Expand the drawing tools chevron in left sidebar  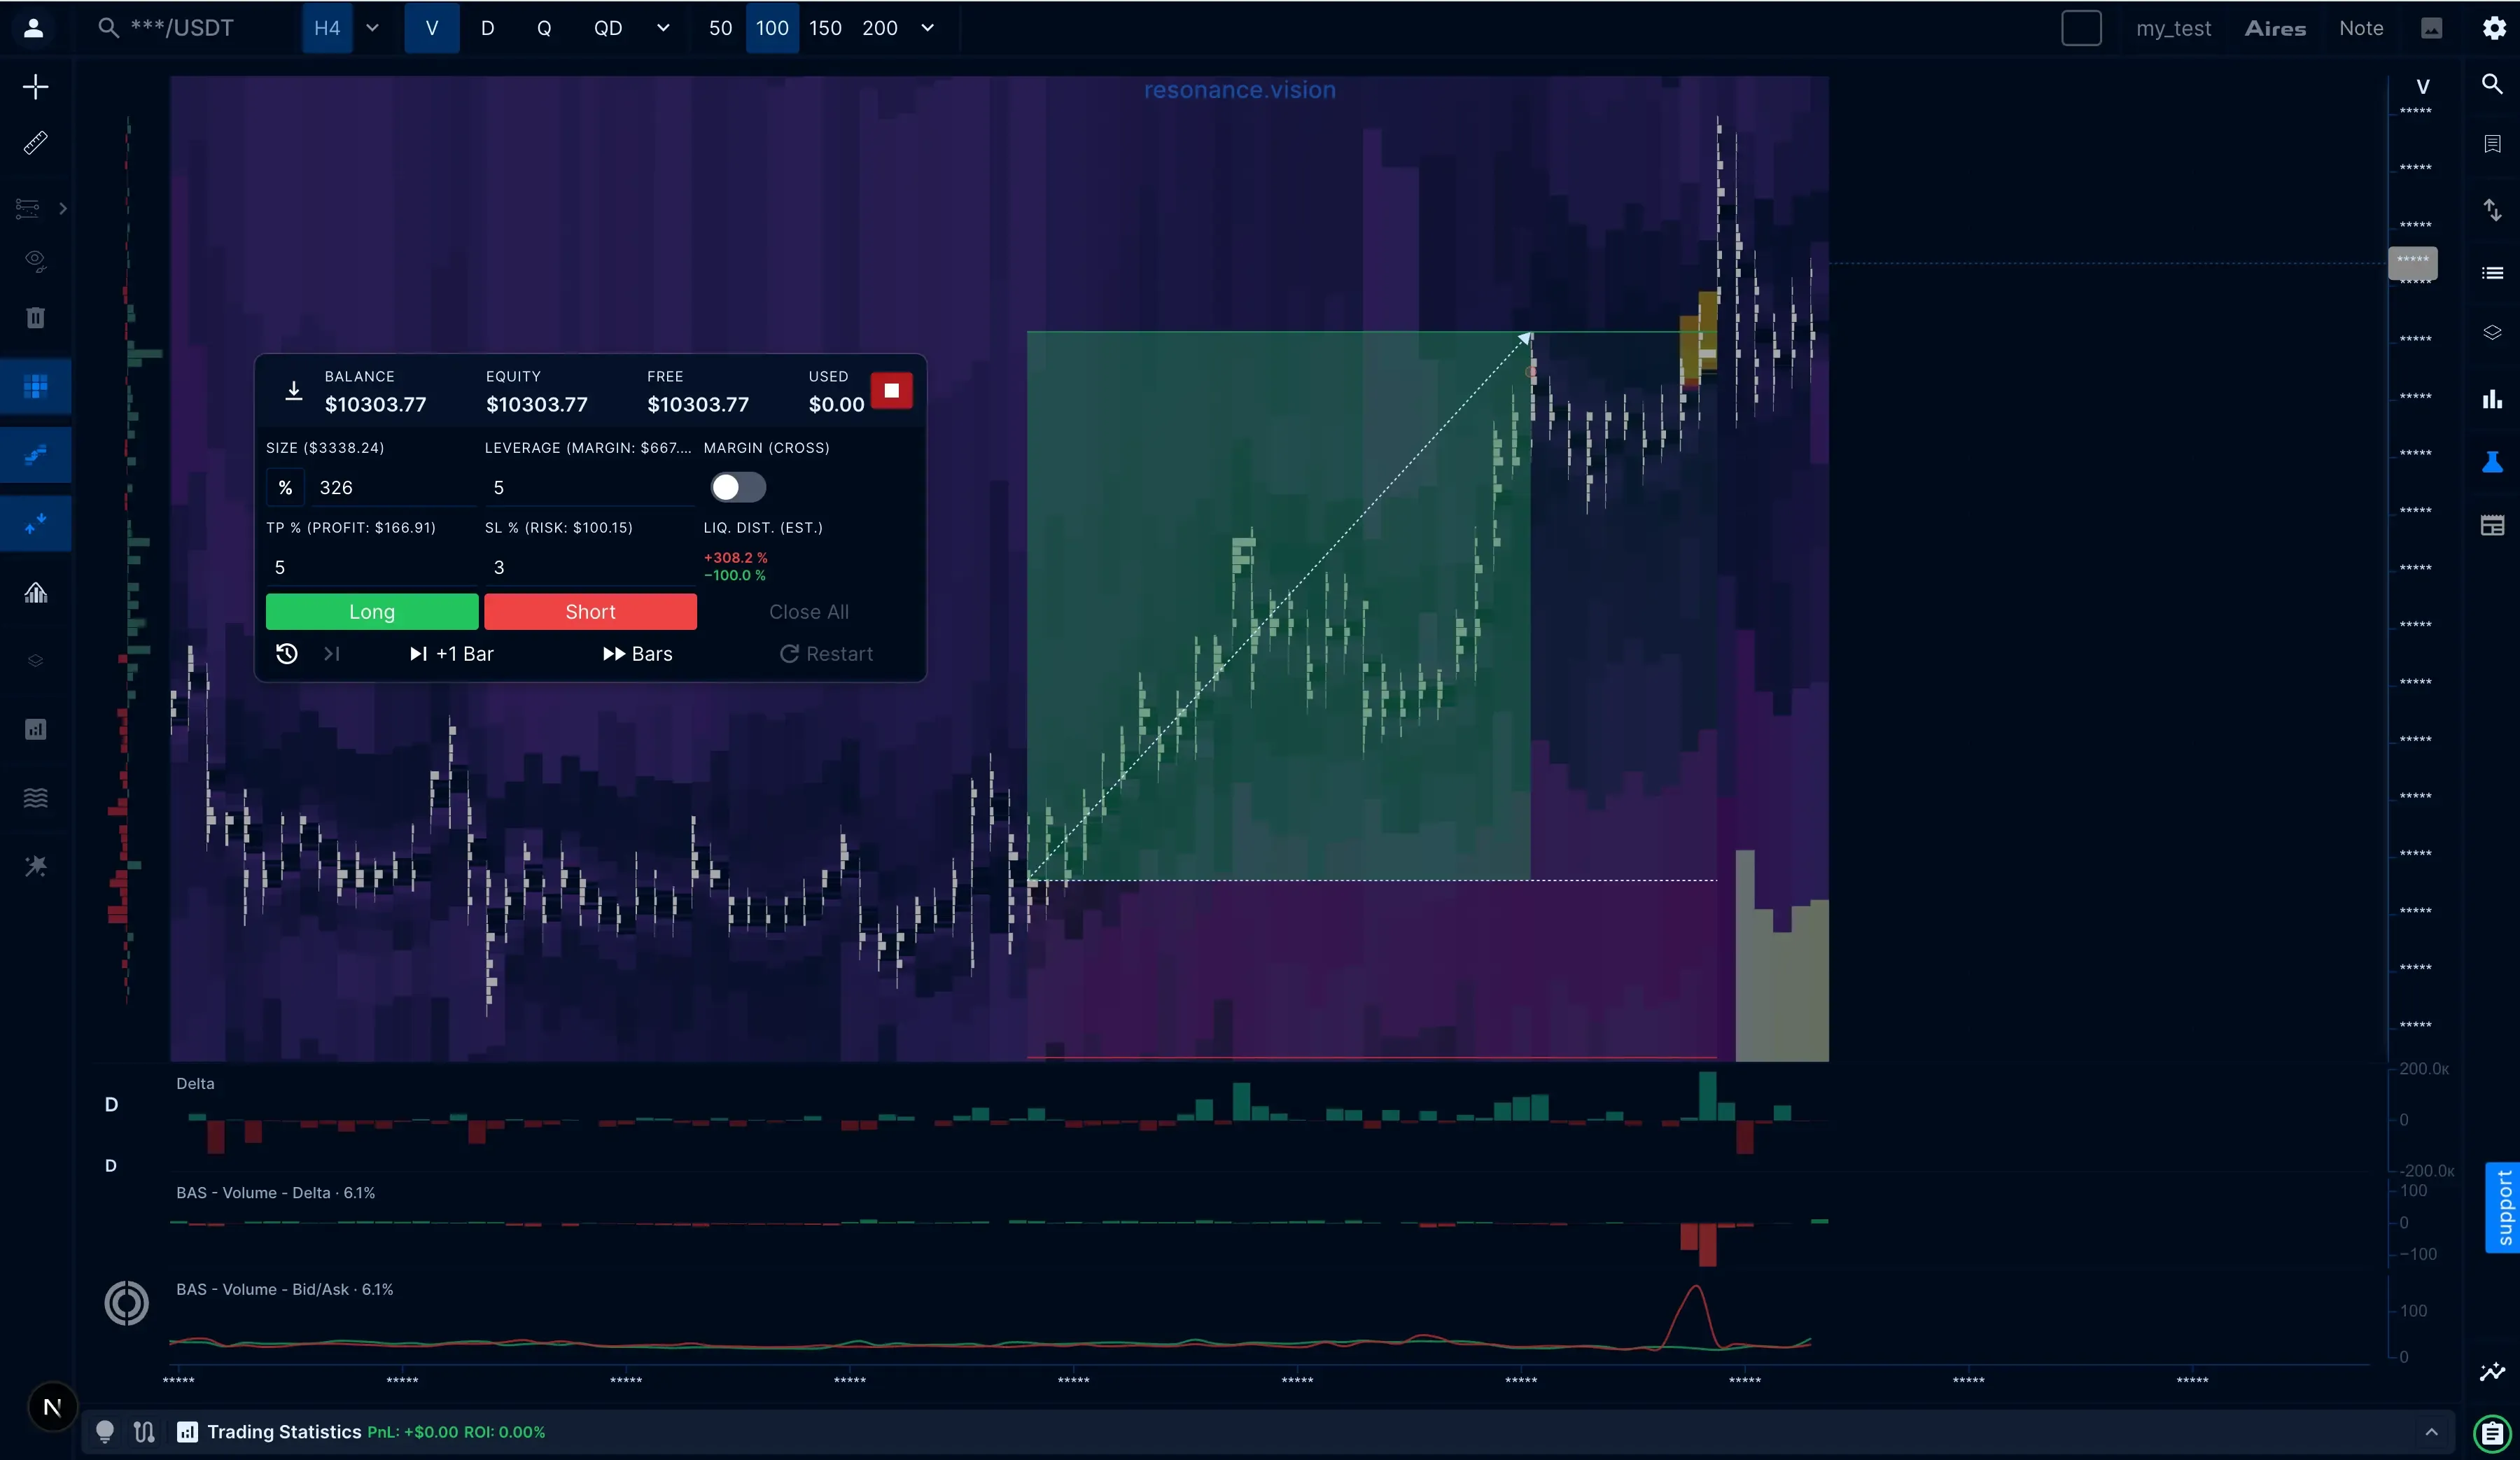(x=63, y=208)
